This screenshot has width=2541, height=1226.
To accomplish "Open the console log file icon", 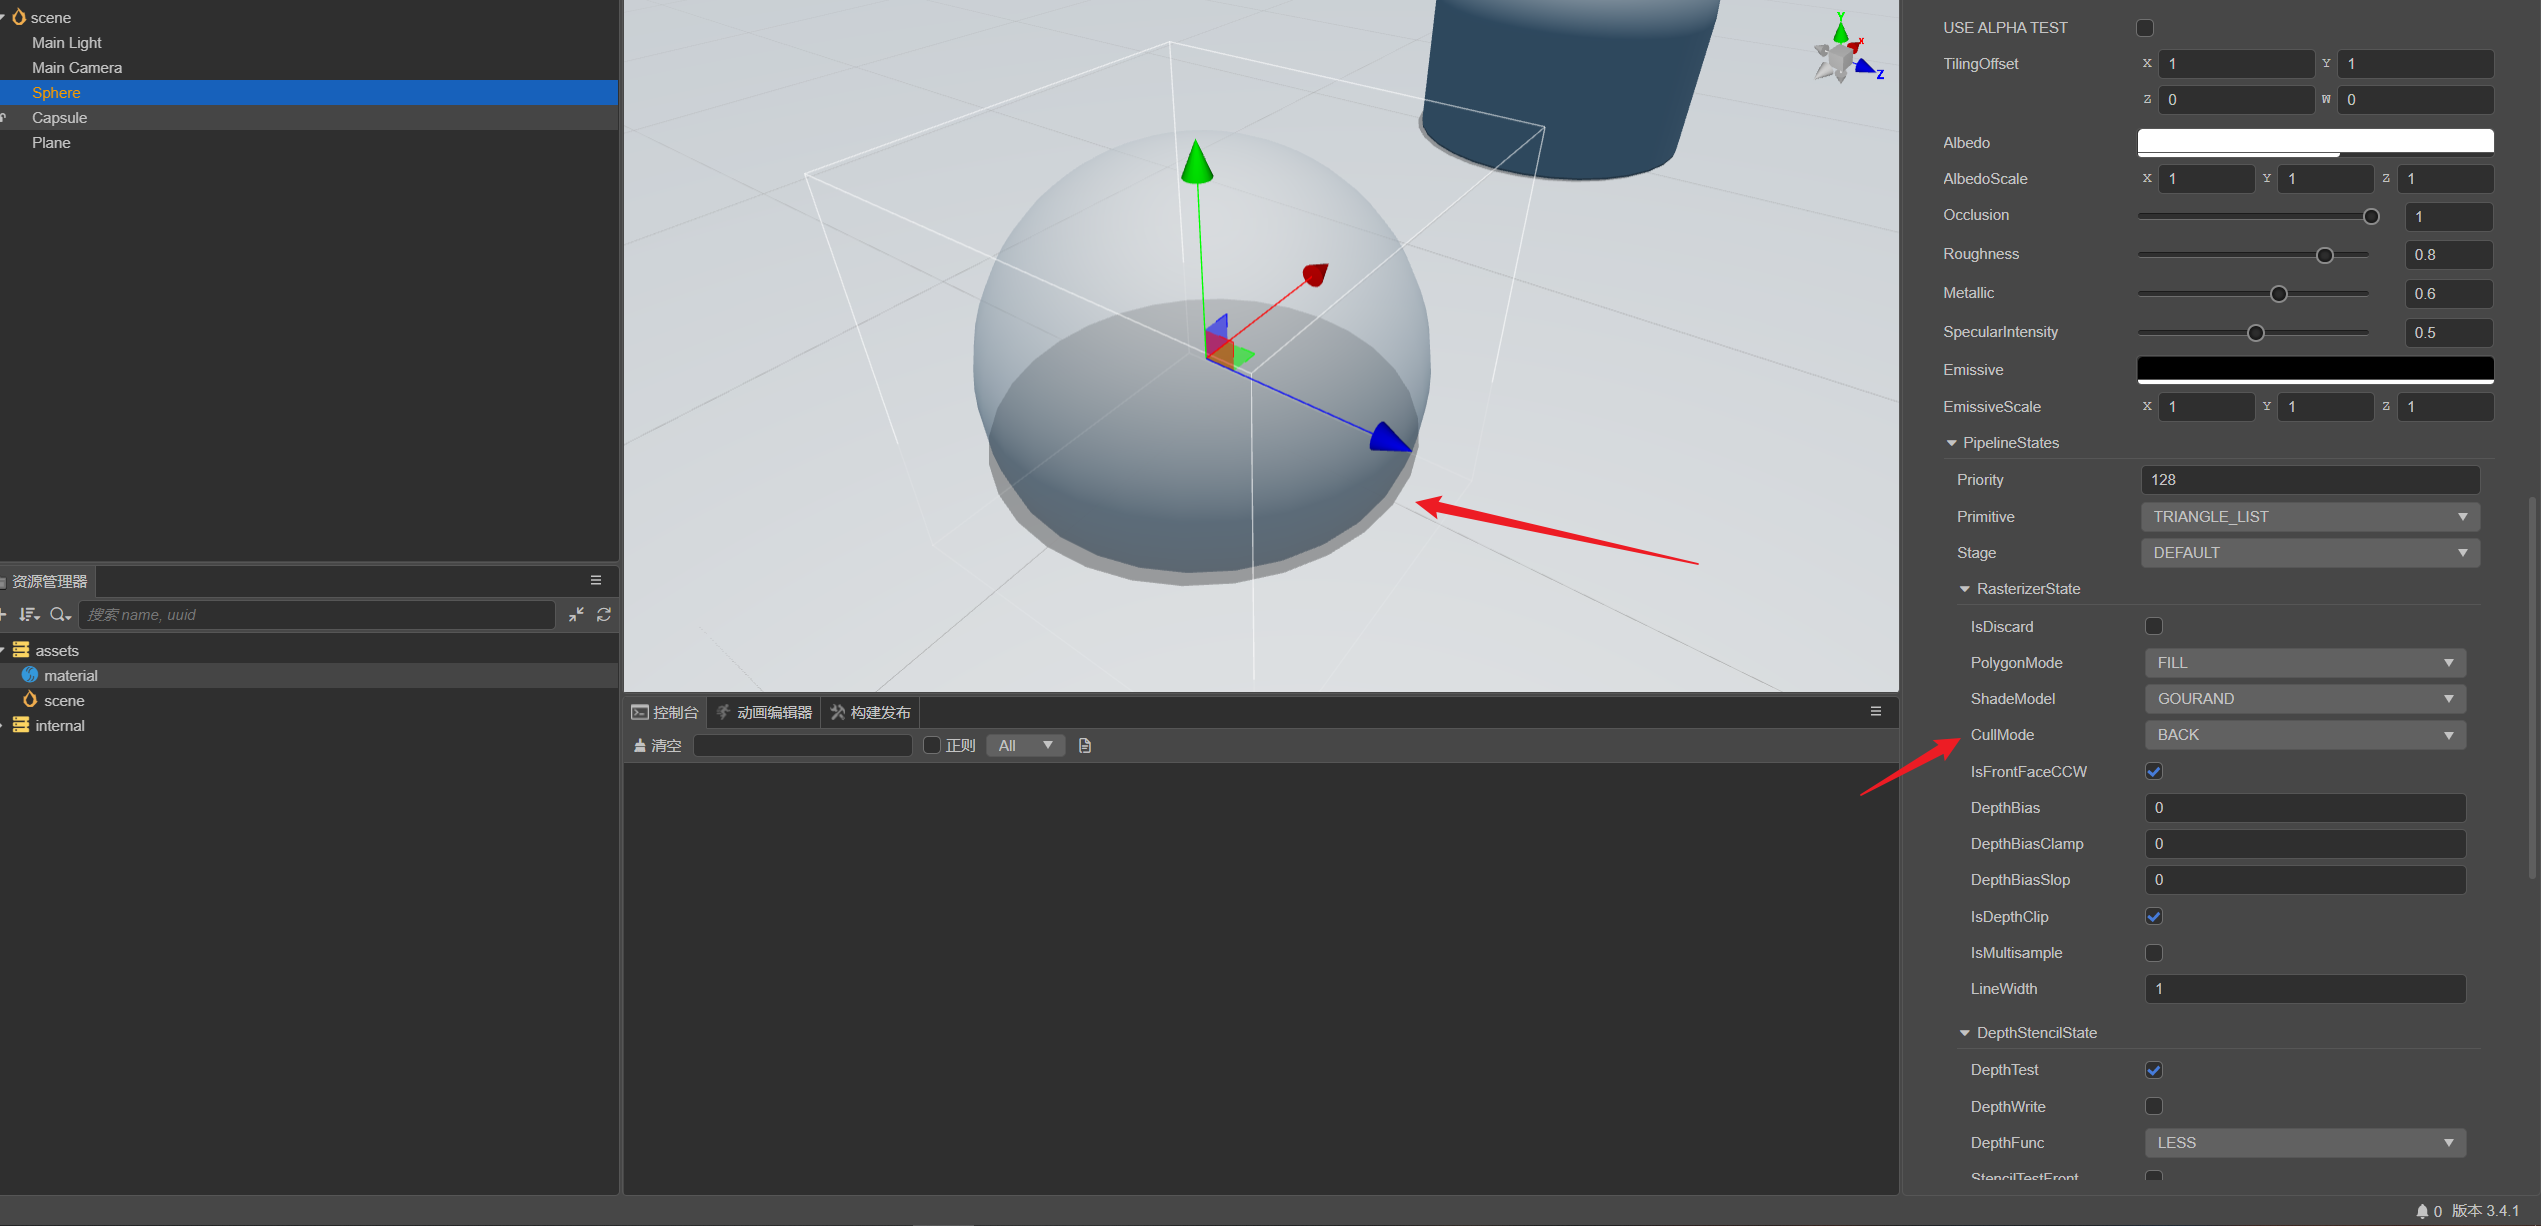I will [x=1085, y=746].
